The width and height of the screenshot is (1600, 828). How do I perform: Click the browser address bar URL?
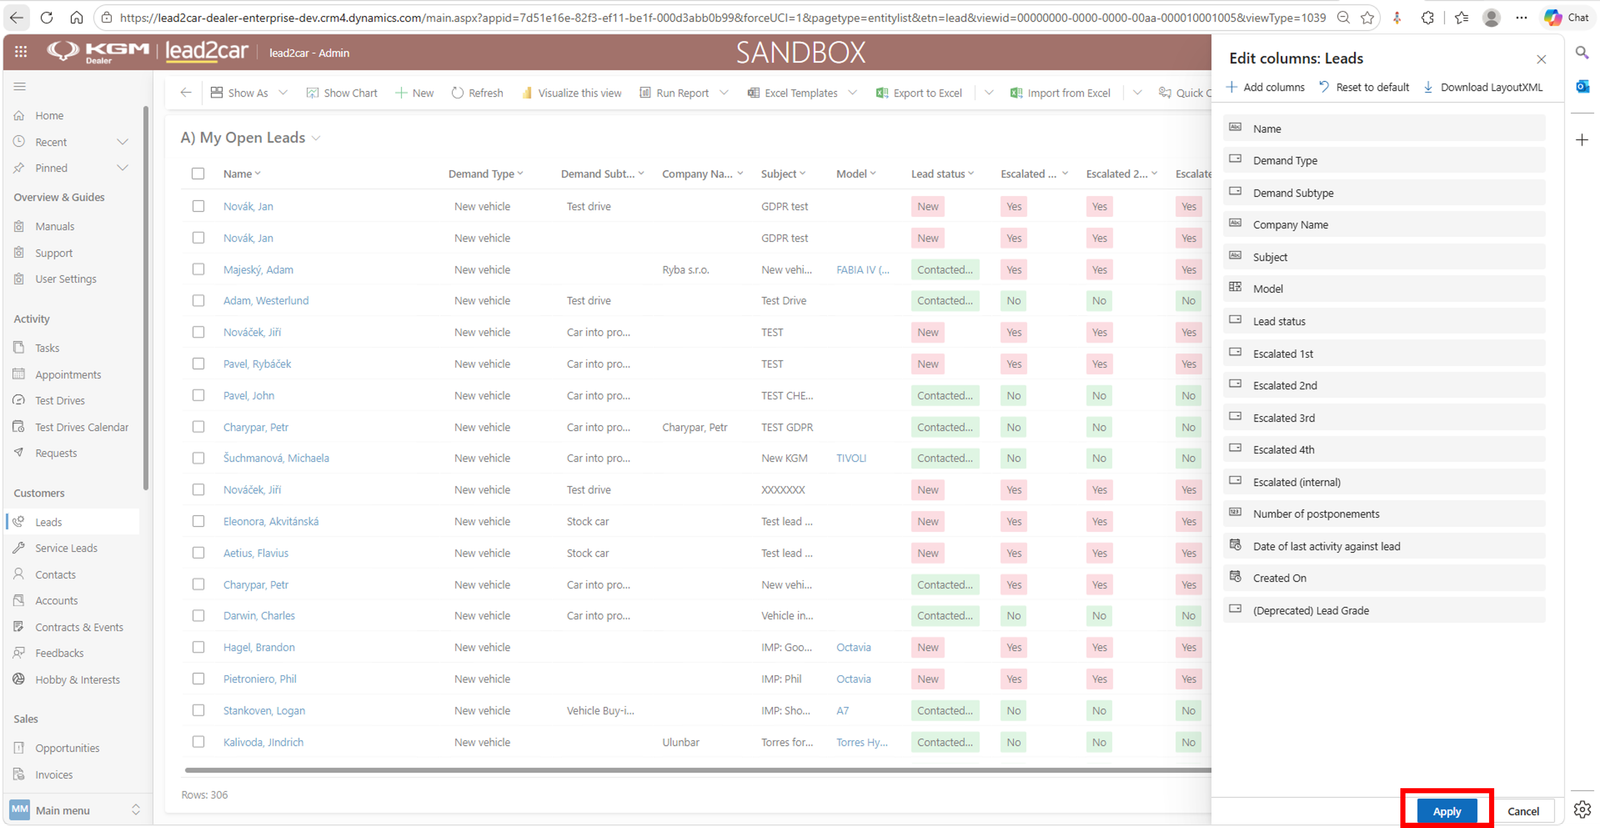click(x=722, y=17)
